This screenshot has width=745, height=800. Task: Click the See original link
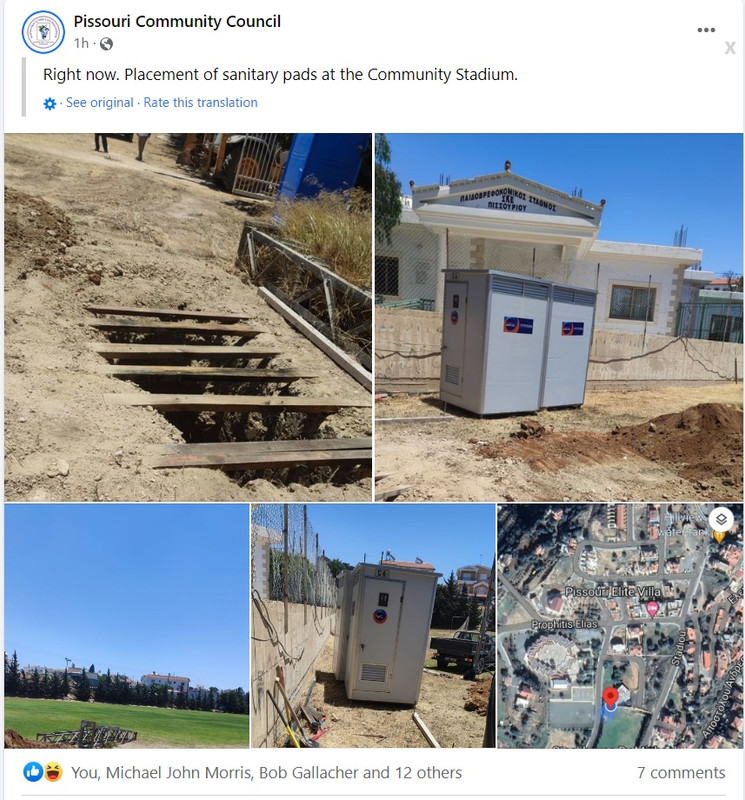pos(100,103)
